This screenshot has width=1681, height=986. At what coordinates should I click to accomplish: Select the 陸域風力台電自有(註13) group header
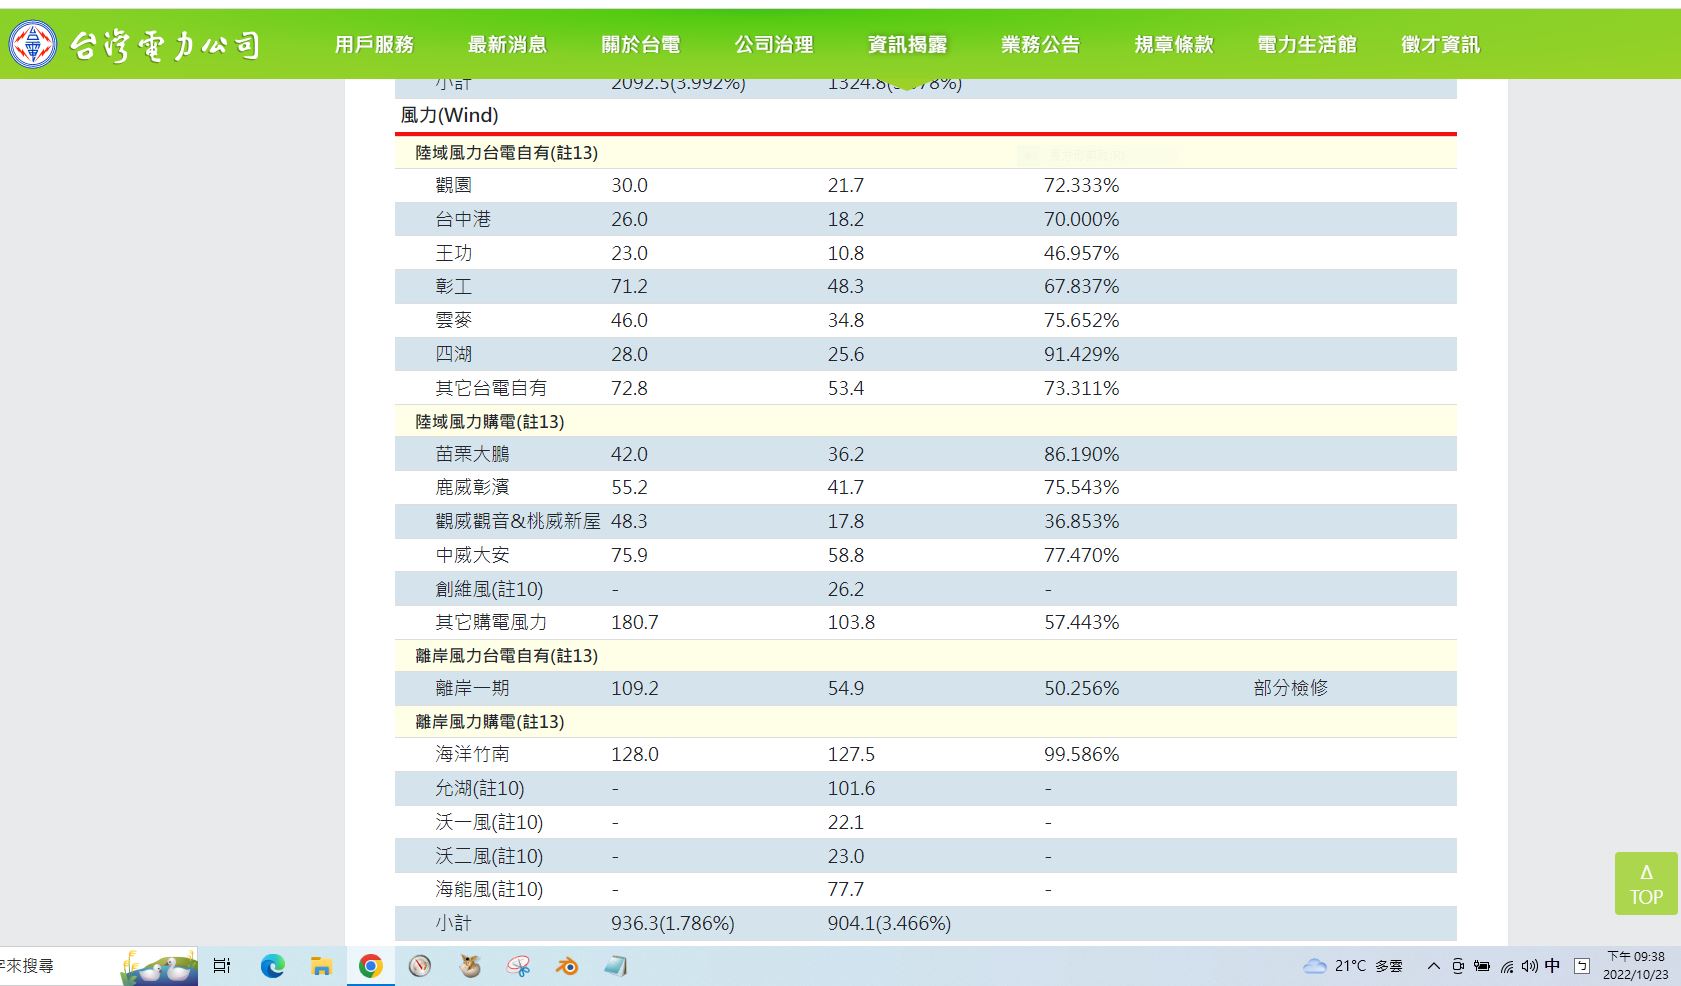tap(507, 153)
